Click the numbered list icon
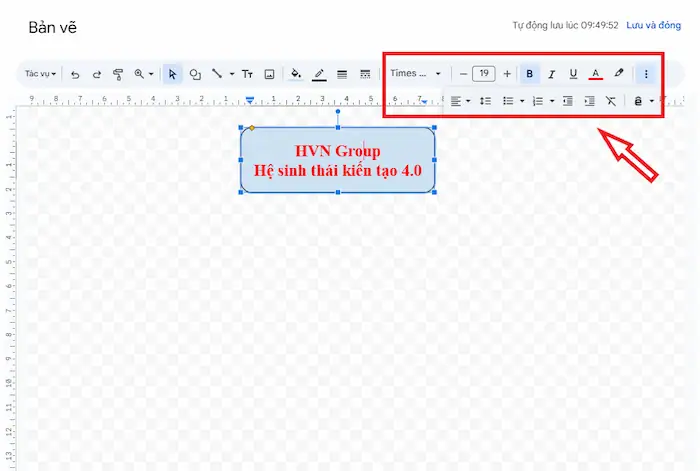This screenshot has width=700, height=471. pyautogui.click(x=538, y=101)
